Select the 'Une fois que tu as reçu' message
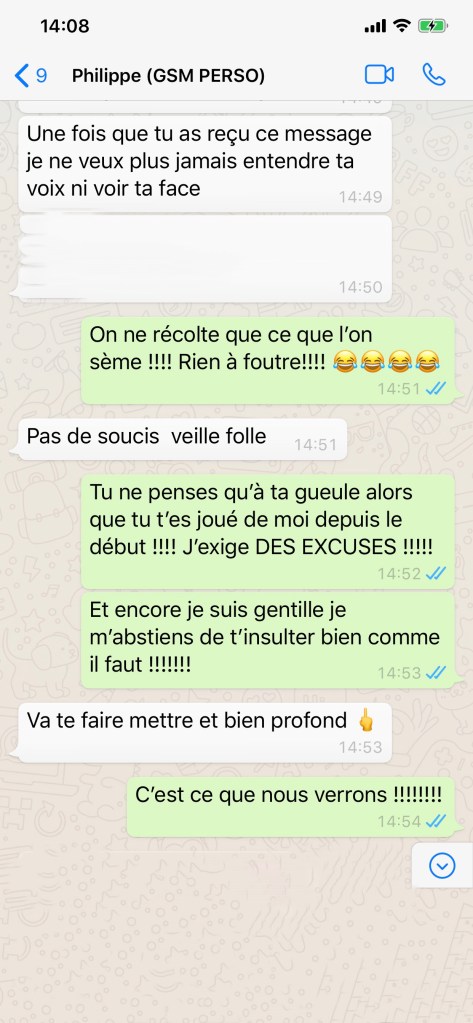 pos(204,163)
